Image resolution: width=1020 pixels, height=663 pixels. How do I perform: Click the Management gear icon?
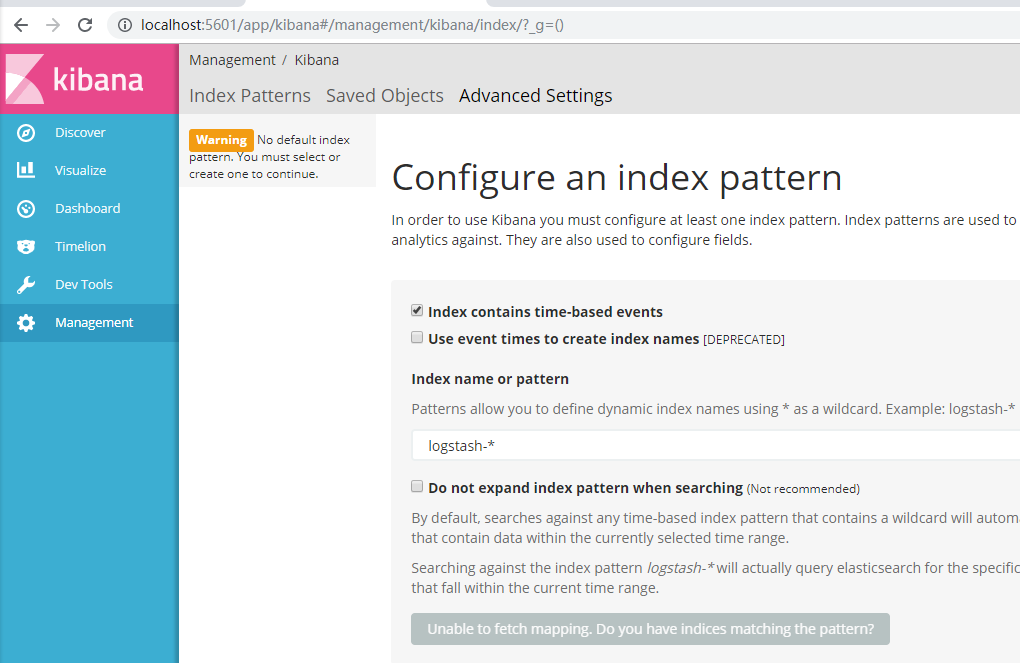(26, 323)
